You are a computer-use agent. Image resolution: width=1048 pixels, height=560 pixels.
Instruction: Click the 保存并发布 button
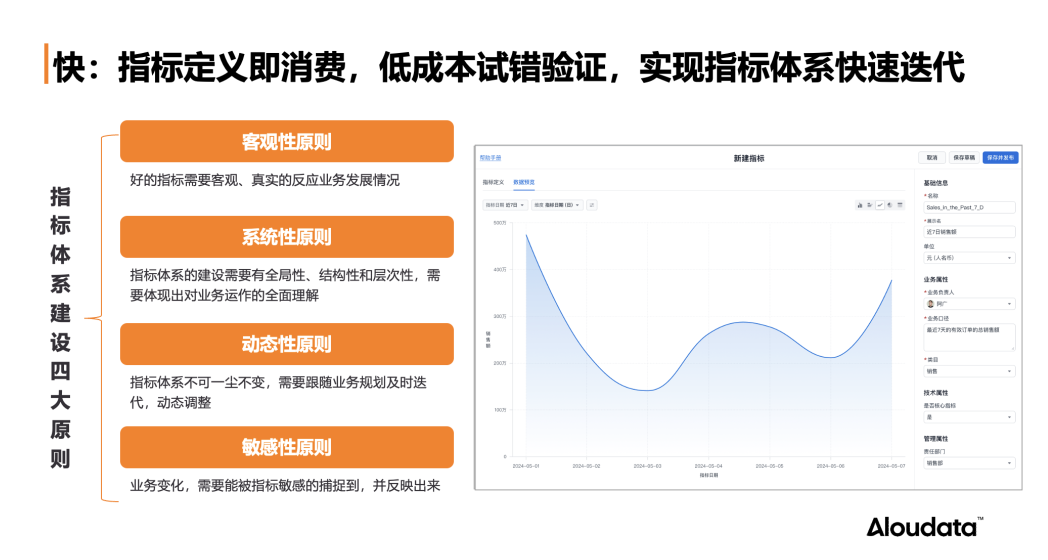[x=1001, y=158]
